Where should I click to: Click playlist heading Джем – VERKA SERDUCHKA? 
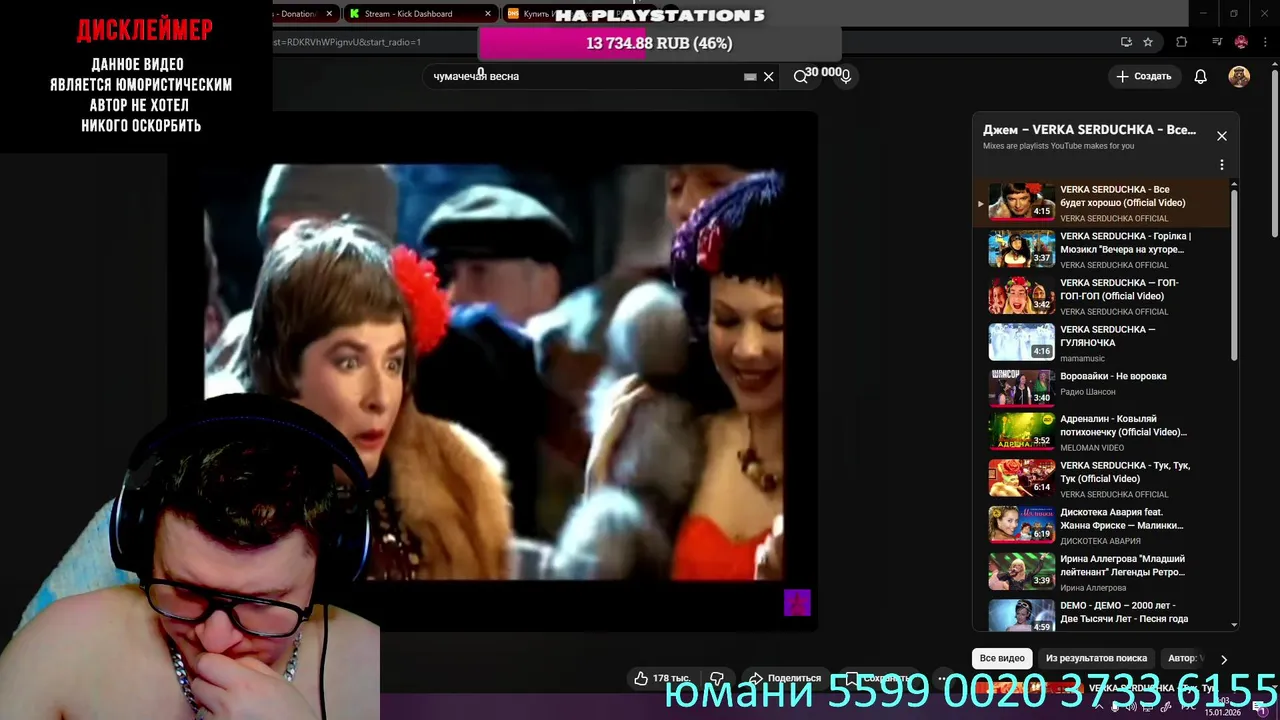1089,130
